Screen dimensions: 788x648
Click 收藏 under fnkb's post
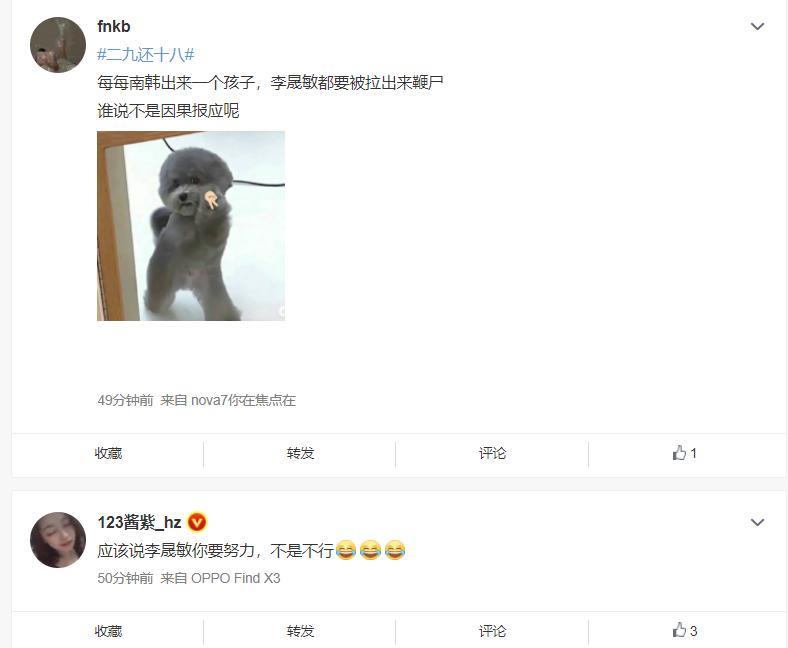[x=108, y=453]
